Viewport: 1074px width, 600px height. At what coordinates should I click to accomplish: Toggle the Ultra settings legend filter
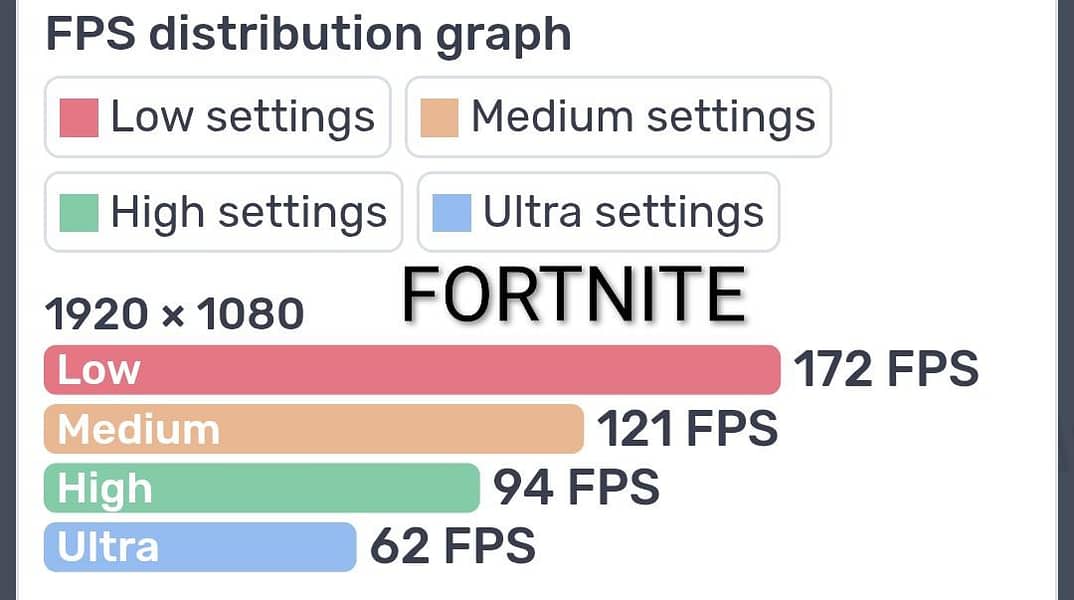[598, 212]
